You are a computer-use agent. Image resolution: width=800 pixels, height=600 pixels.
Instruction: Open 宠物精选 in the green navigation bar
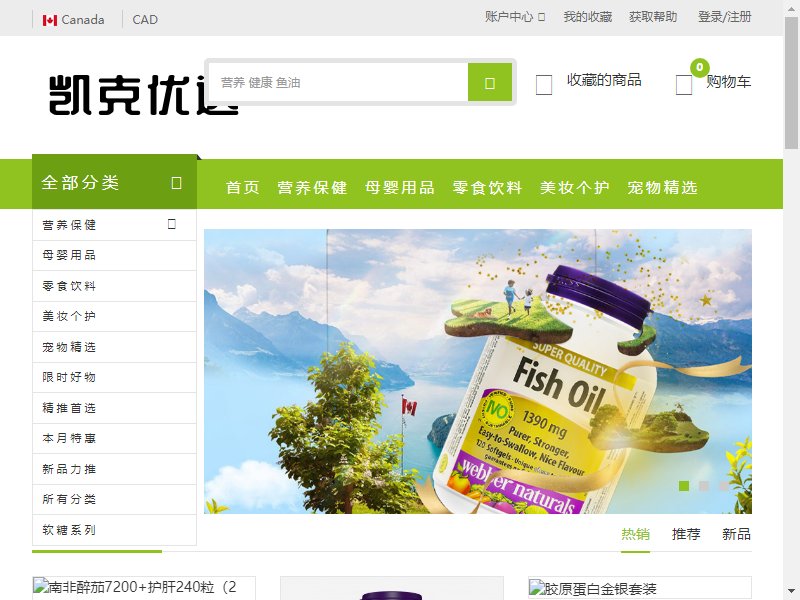pos(662,187)
